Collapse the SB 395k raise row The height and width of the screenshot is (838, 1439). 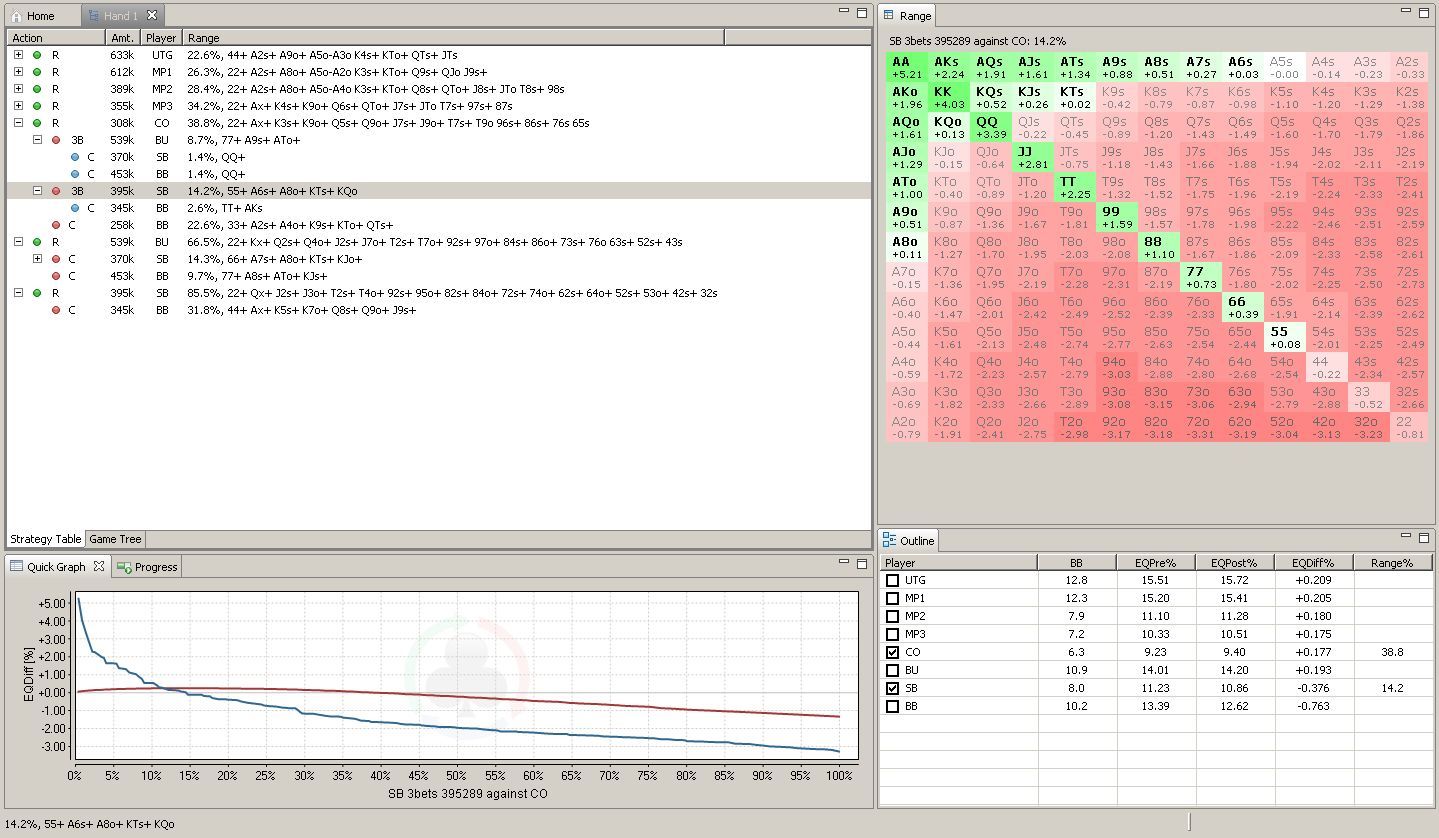click(18, 293)
